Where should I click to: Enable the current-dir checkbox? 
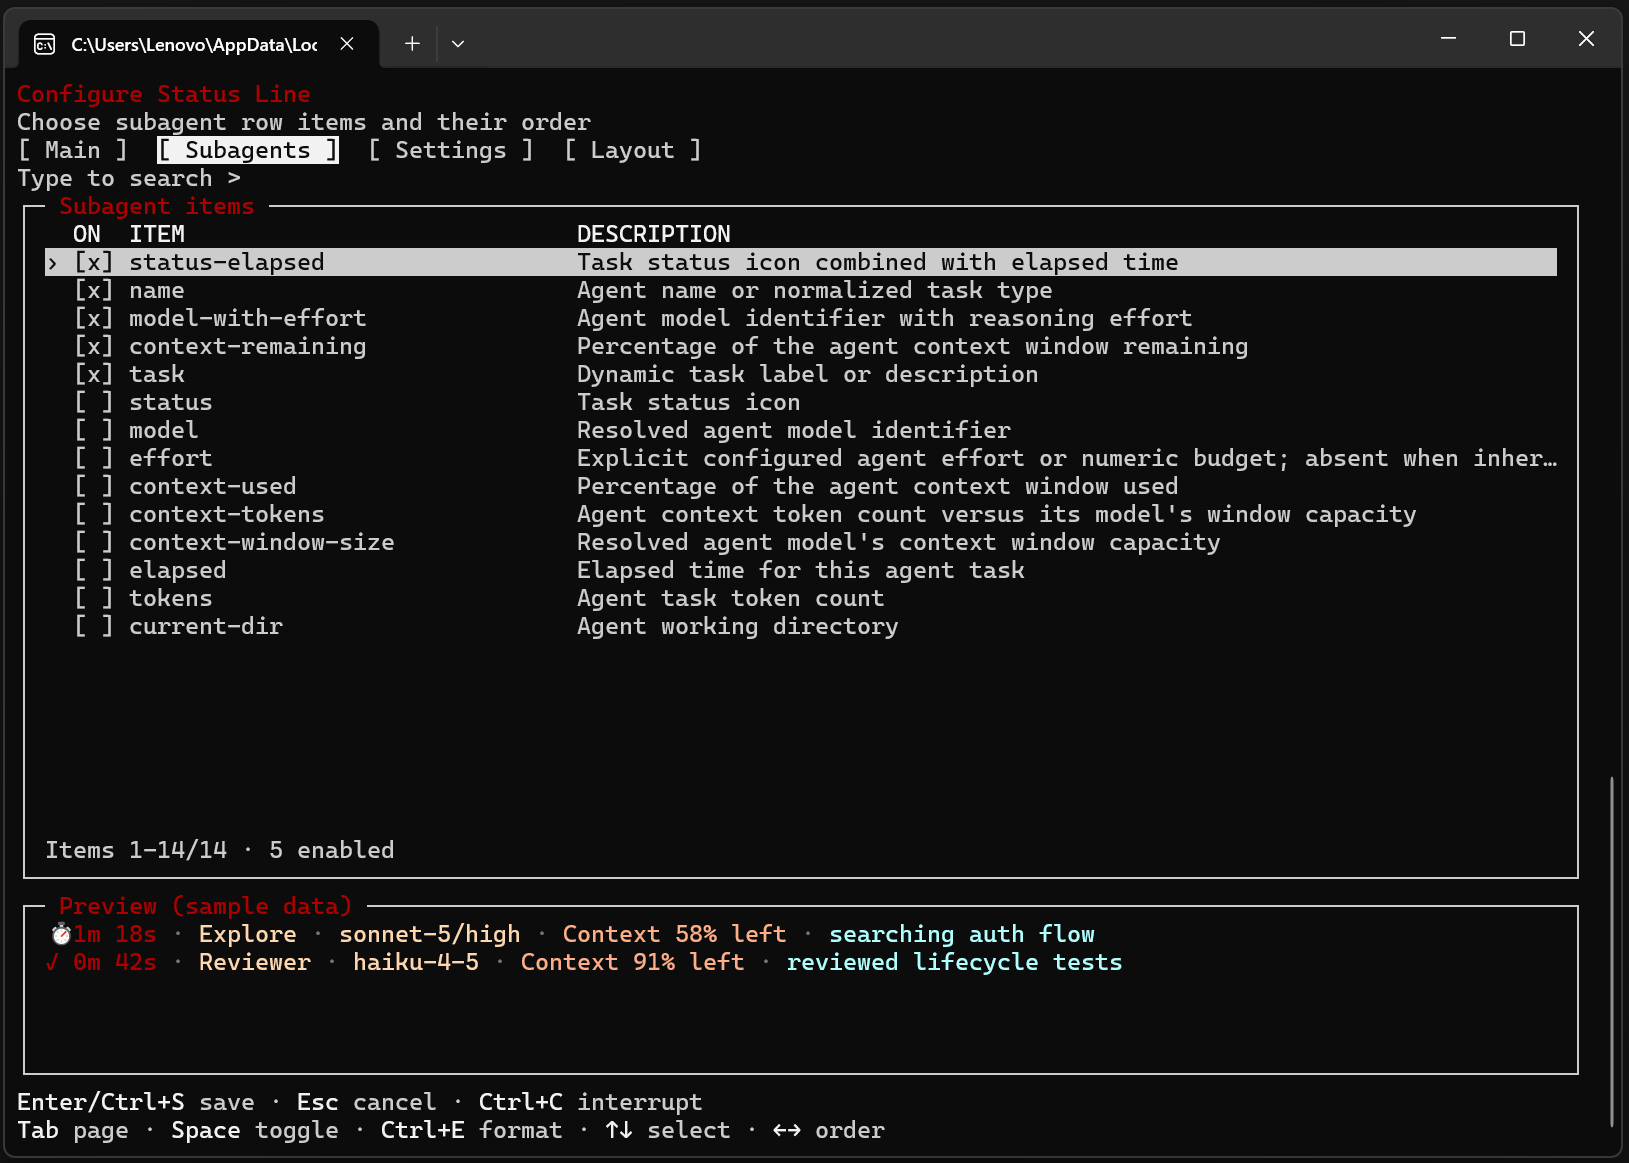(x=94, y=626)
